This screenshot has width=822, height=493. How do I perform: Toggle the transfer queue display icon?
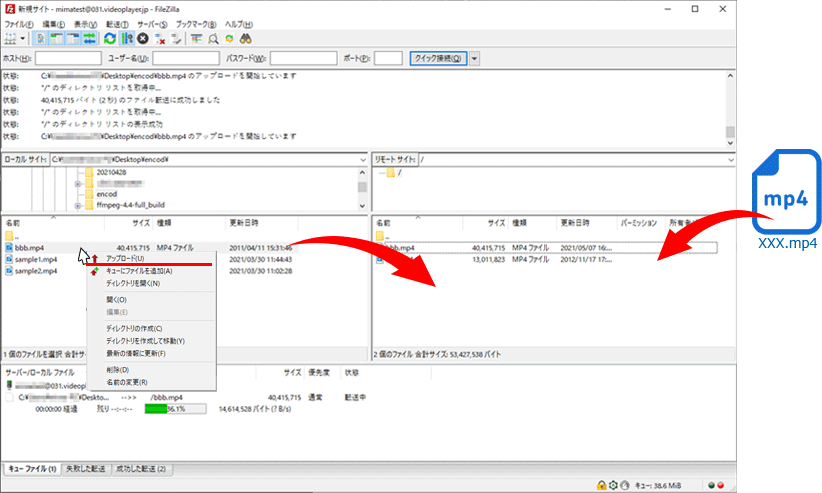tap(89, 38)
